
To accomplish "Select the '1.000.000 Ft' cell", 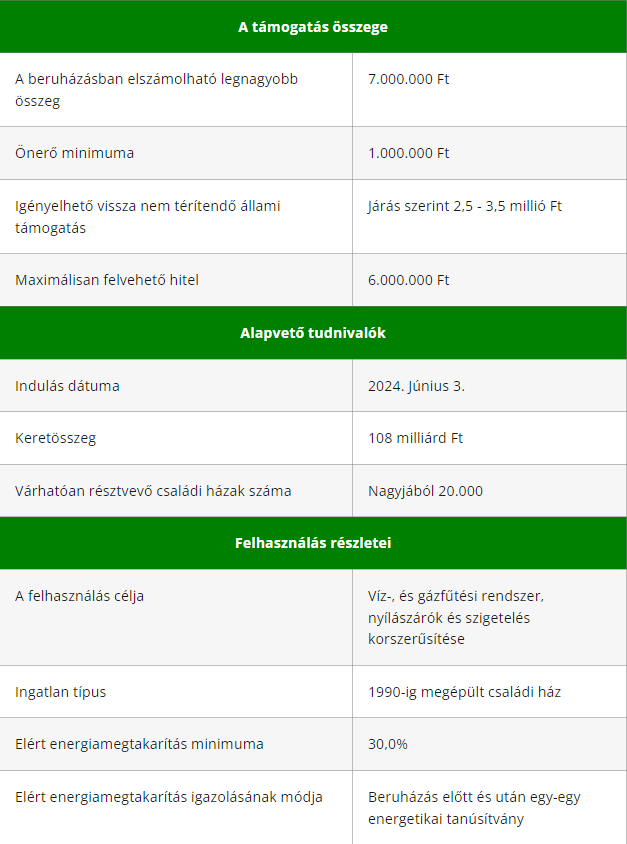I will [x=489, y=153].
